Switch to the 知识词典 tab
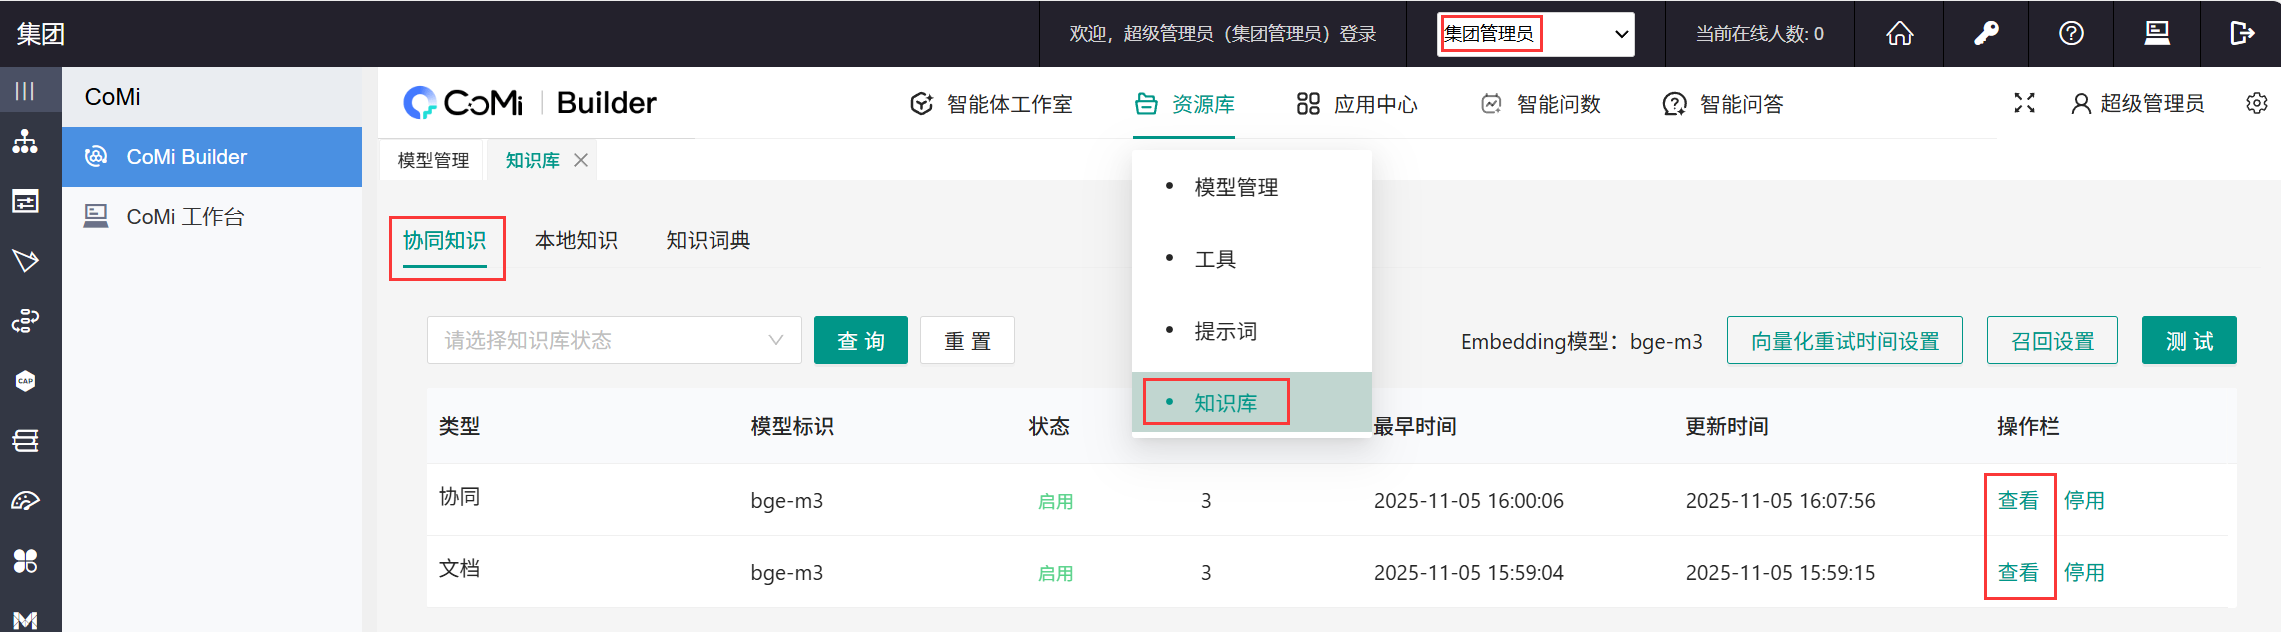Viewport: 2281px width, 632px height. point(708,240)
